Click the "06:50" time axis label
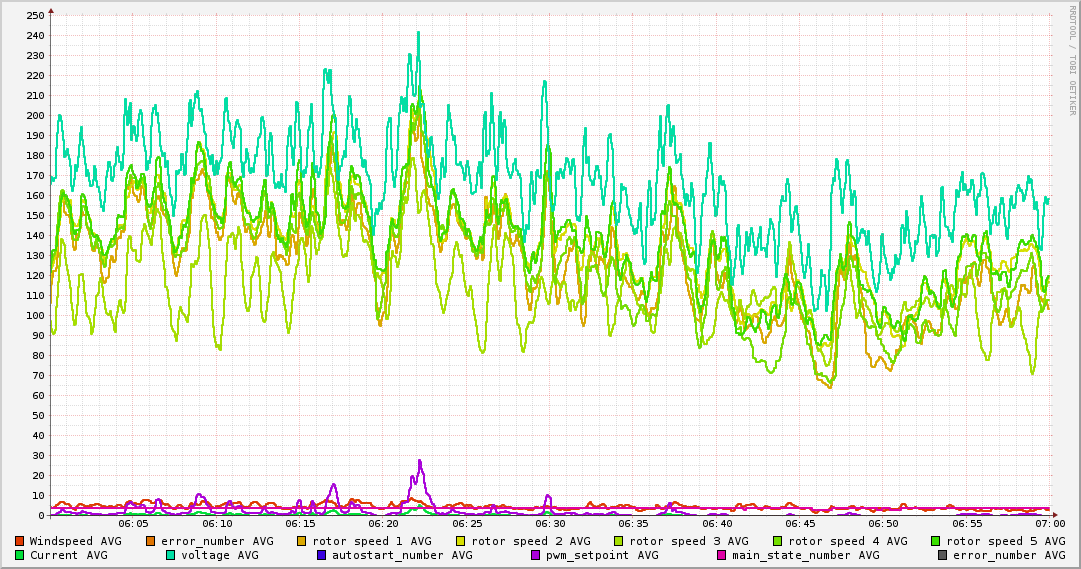The height and width of the screenshot is (569, 1081). (x=884, y=524)
